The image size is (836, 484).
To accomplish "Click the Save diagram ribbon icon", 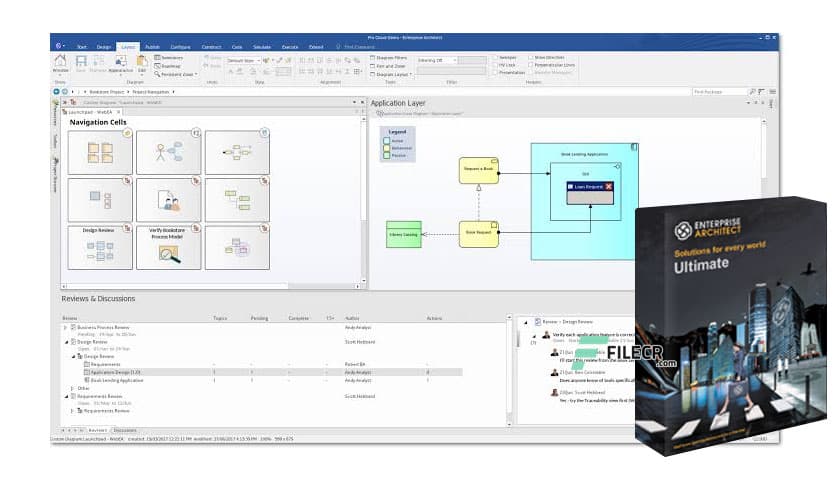I will point(81,63).
